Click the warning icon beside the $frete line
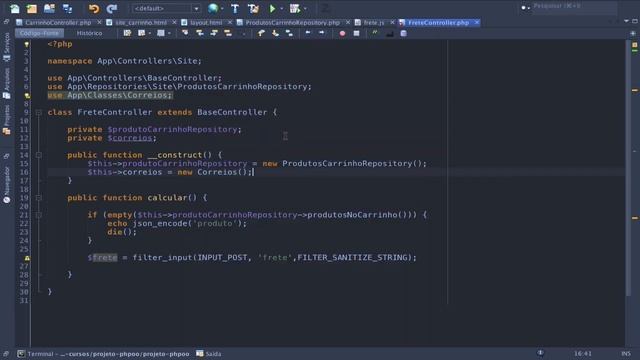The width and height of the screenshot is (640, 360). pos(27,258)
